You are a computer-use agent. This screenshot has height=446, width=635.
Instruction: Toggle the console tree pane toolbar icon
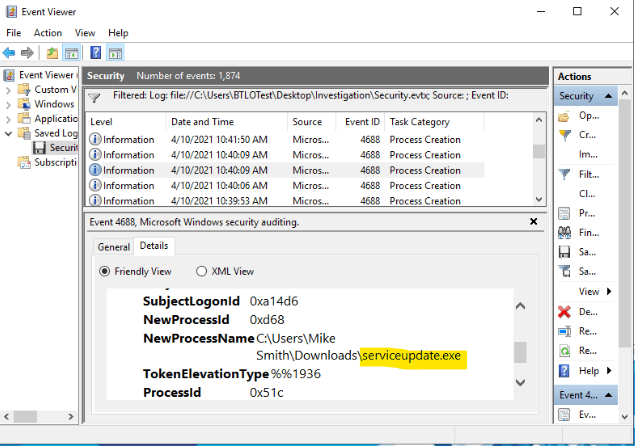point(72,53)
